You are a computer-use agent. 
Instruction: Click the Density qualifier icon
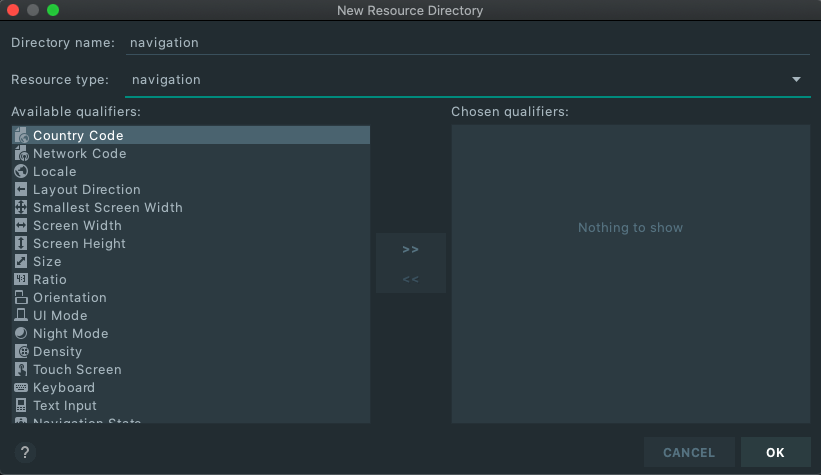pyautogui.click(x=21, y=351)
